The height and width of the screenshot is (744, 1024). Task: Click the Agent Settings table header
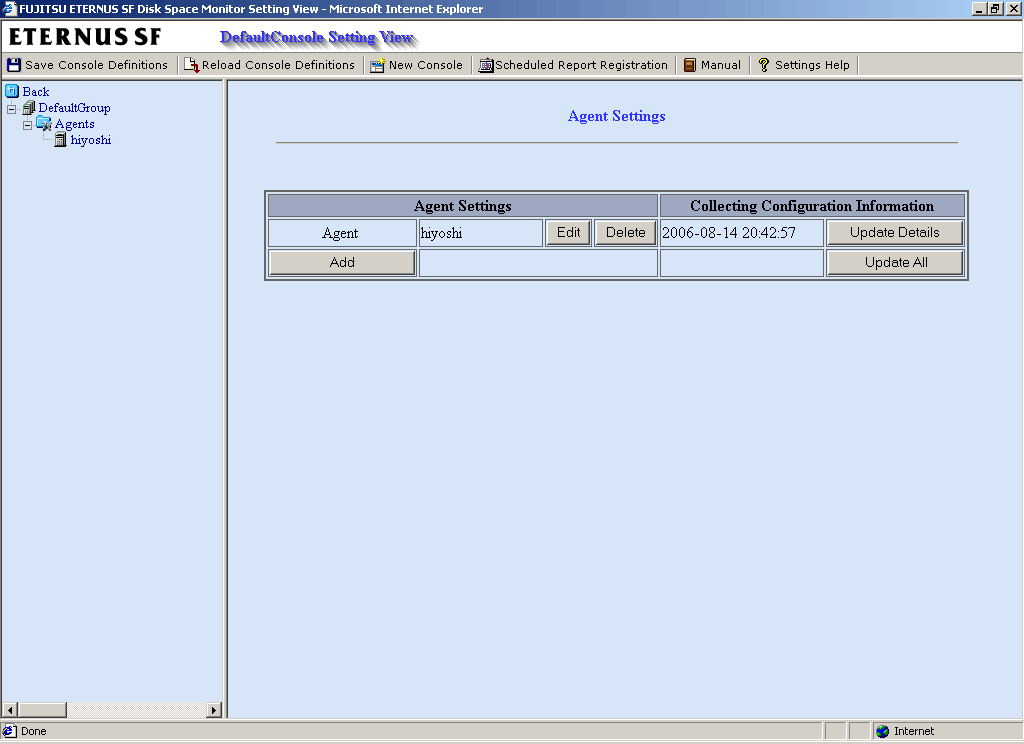pos(462,206)
